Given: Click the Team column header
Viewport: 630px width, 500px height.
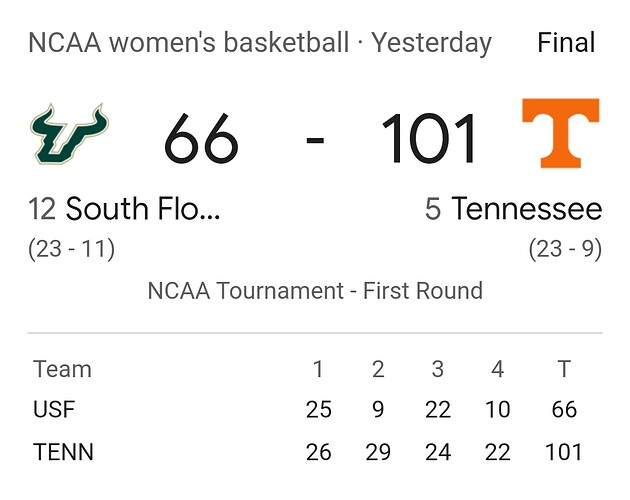Looking at the screenshot, I should 62,369.
